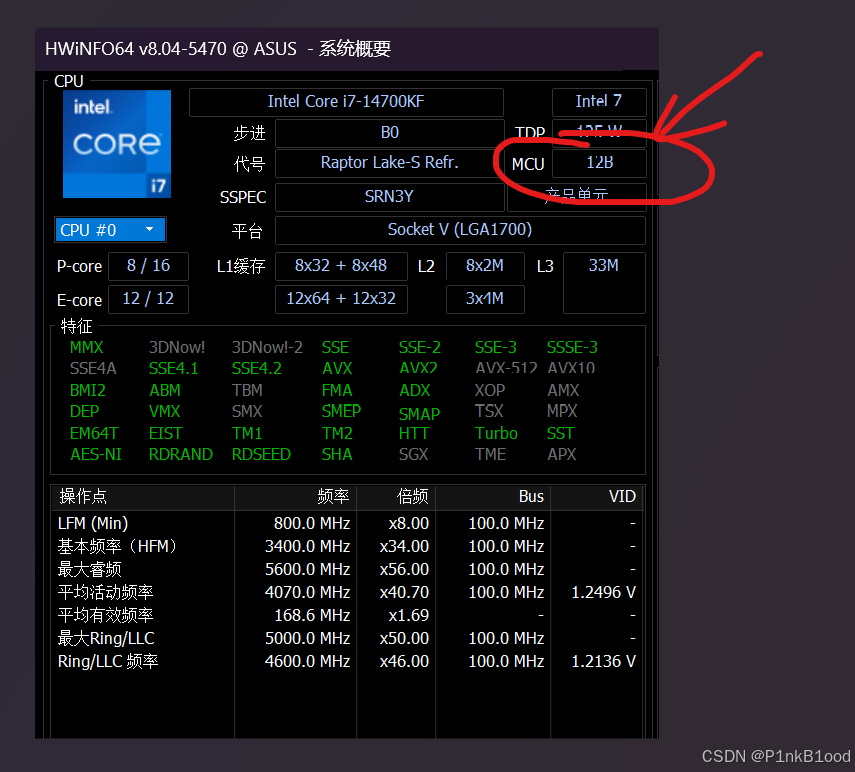
Task: Click the E-core 12 / 12 count
Action: [x=148, y=299]
